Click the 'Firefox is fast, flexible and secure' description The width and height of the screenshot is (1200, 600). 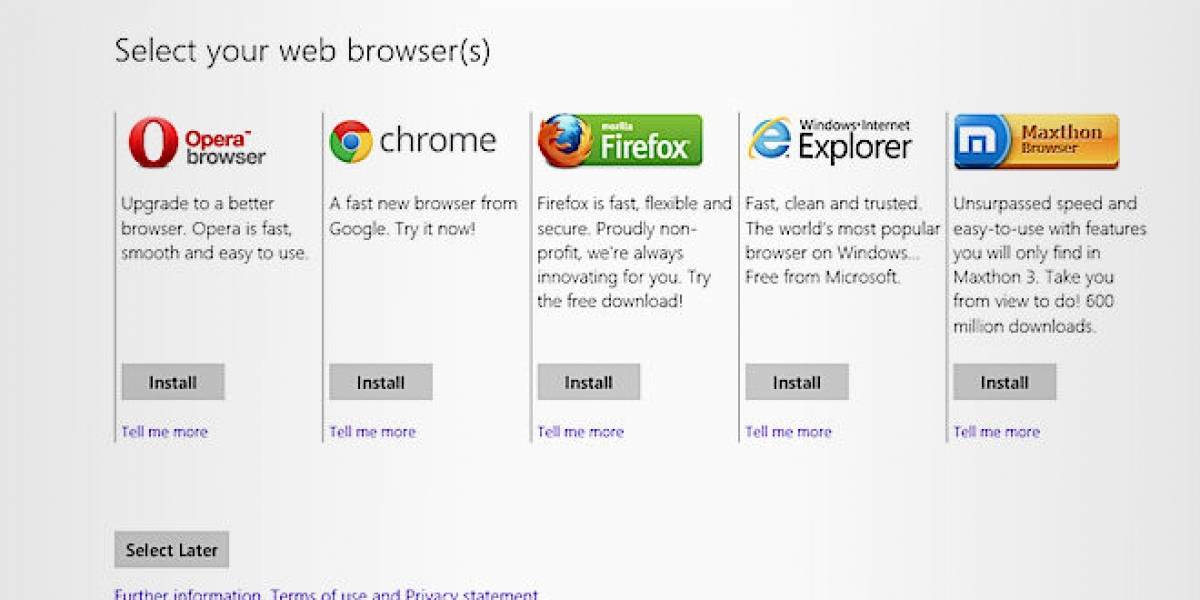pyautogui.click(x=635, y=252)
